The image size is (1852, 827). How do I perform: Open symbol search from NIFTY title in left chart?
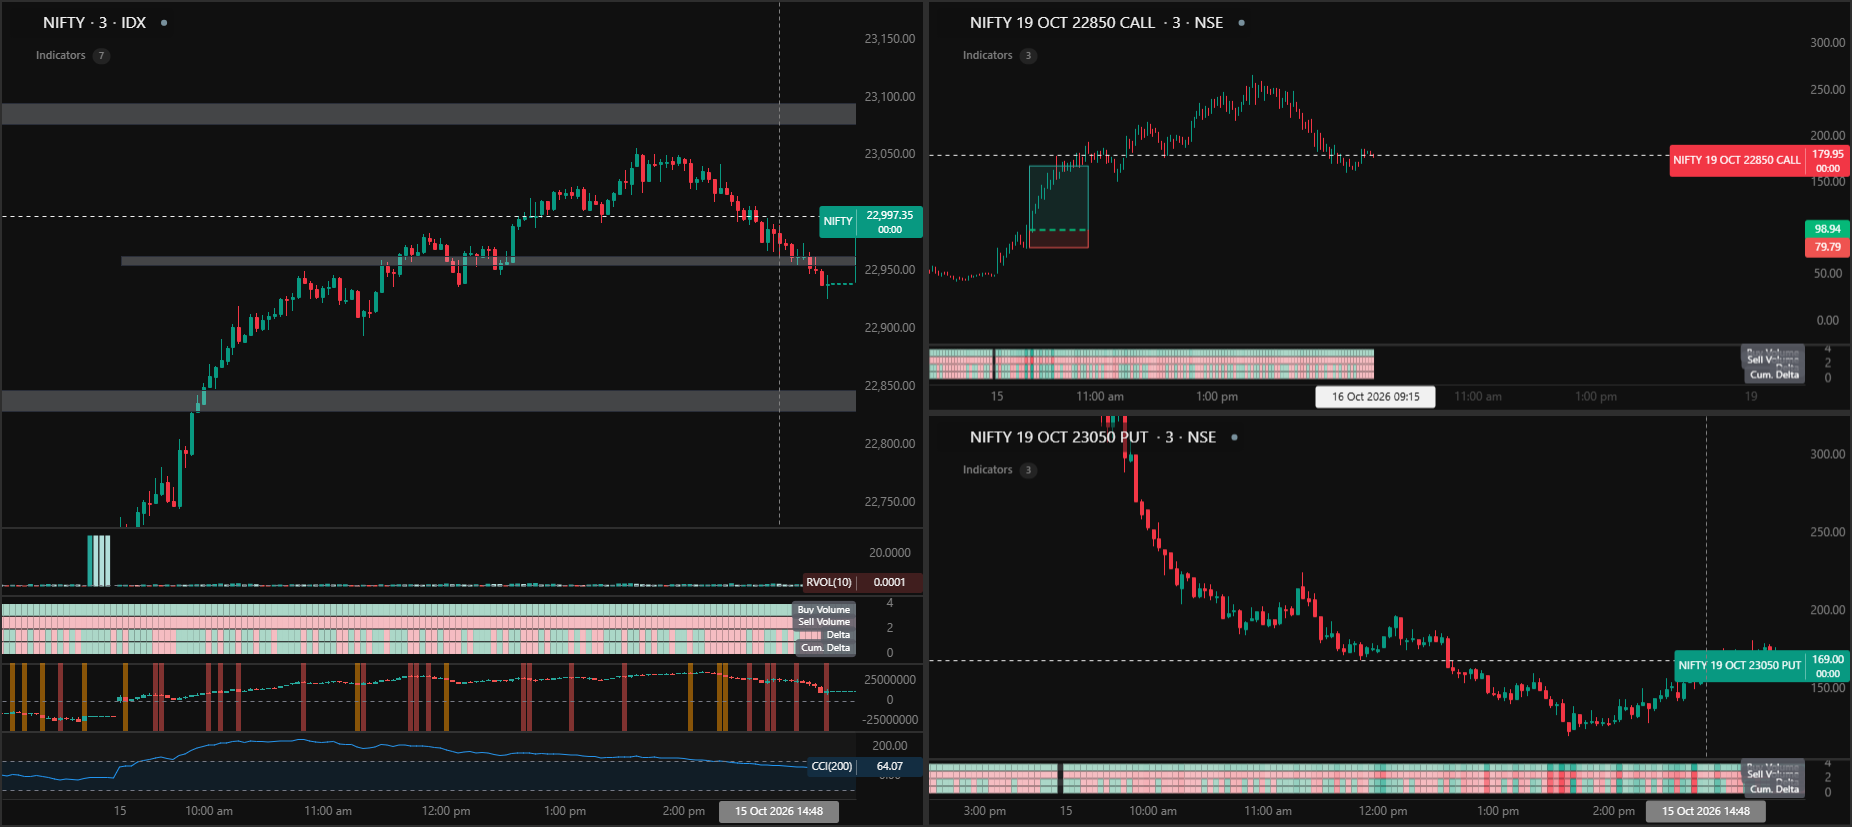[x=64, y=23]
